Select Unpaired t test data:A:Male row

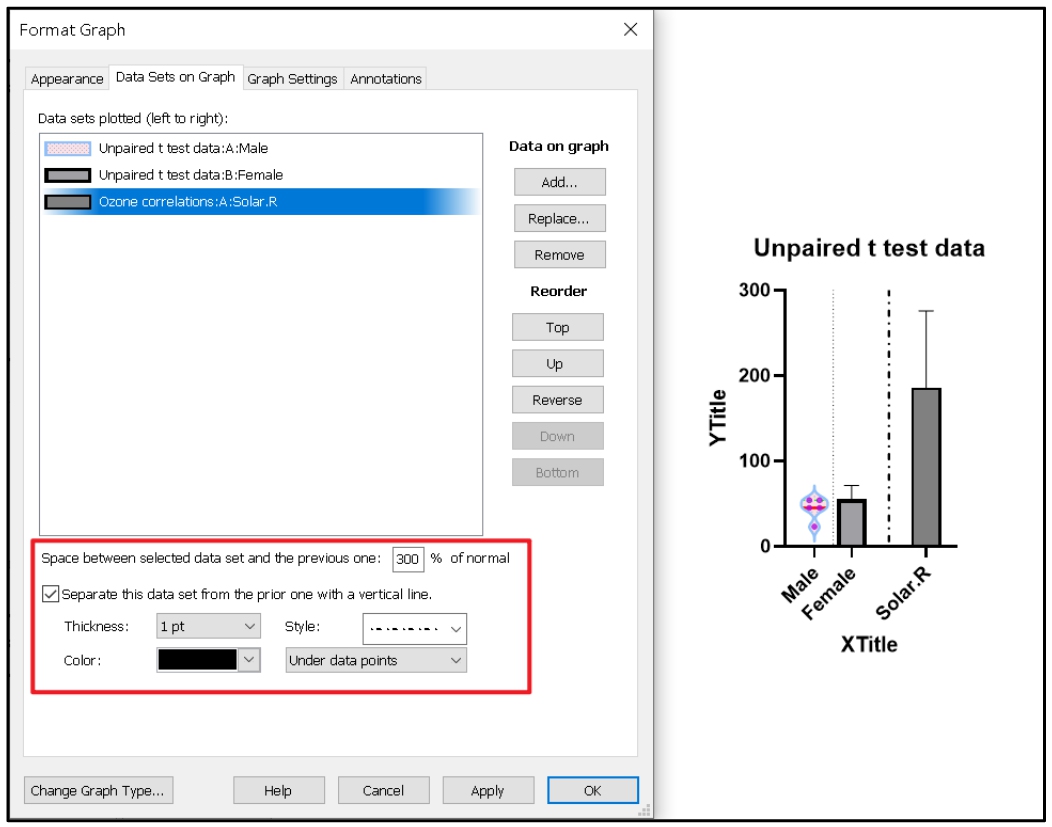[261, 148]
